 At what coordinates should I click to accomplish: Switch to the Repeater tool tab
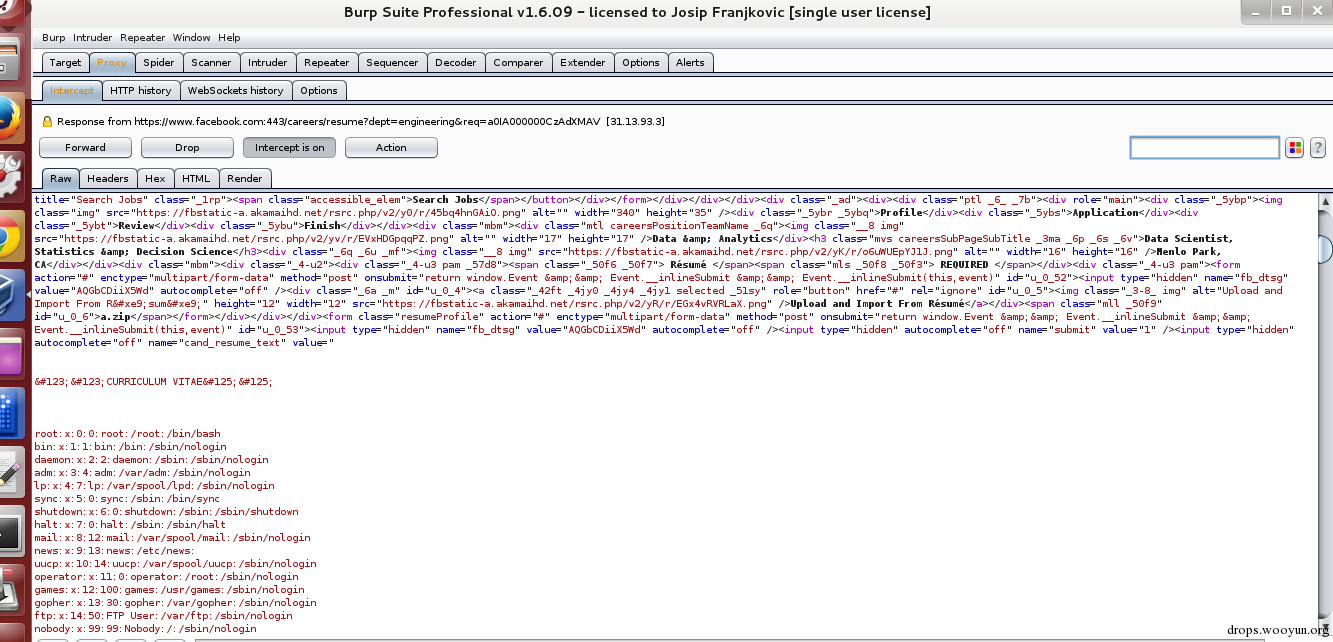coord(327,62)
